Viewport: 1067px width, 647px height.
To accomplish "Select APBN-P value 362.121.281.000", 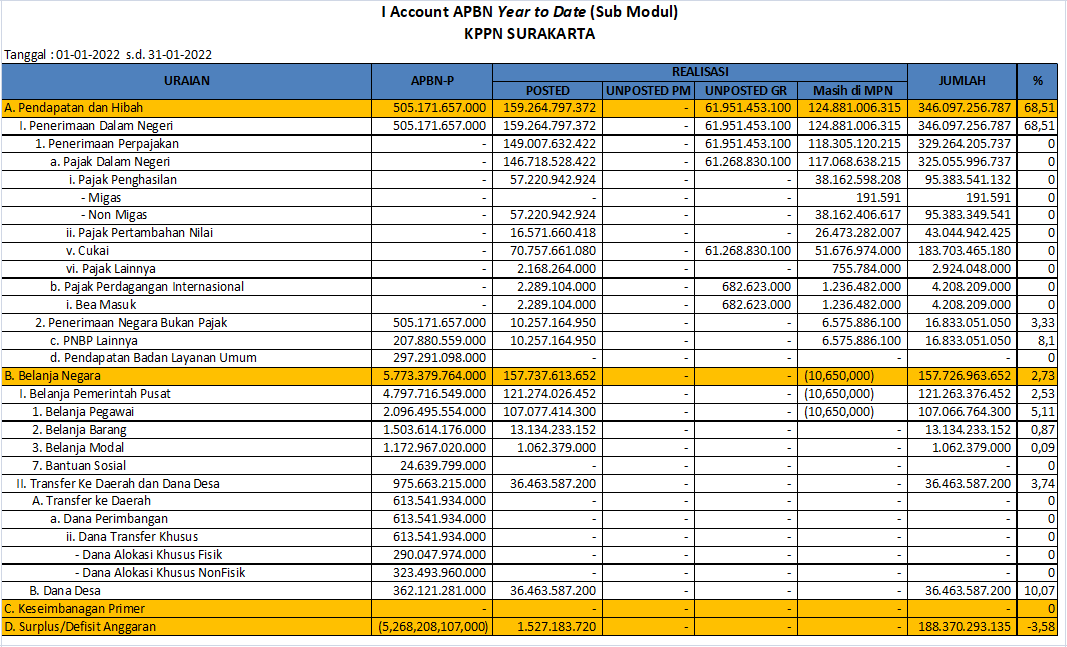I will tap(439, 591).
